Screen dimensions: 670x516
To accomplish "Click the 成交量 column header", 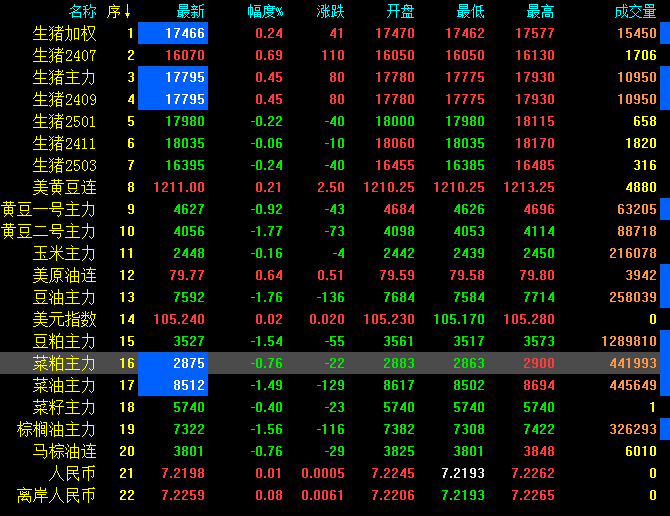I will point(635,11).
